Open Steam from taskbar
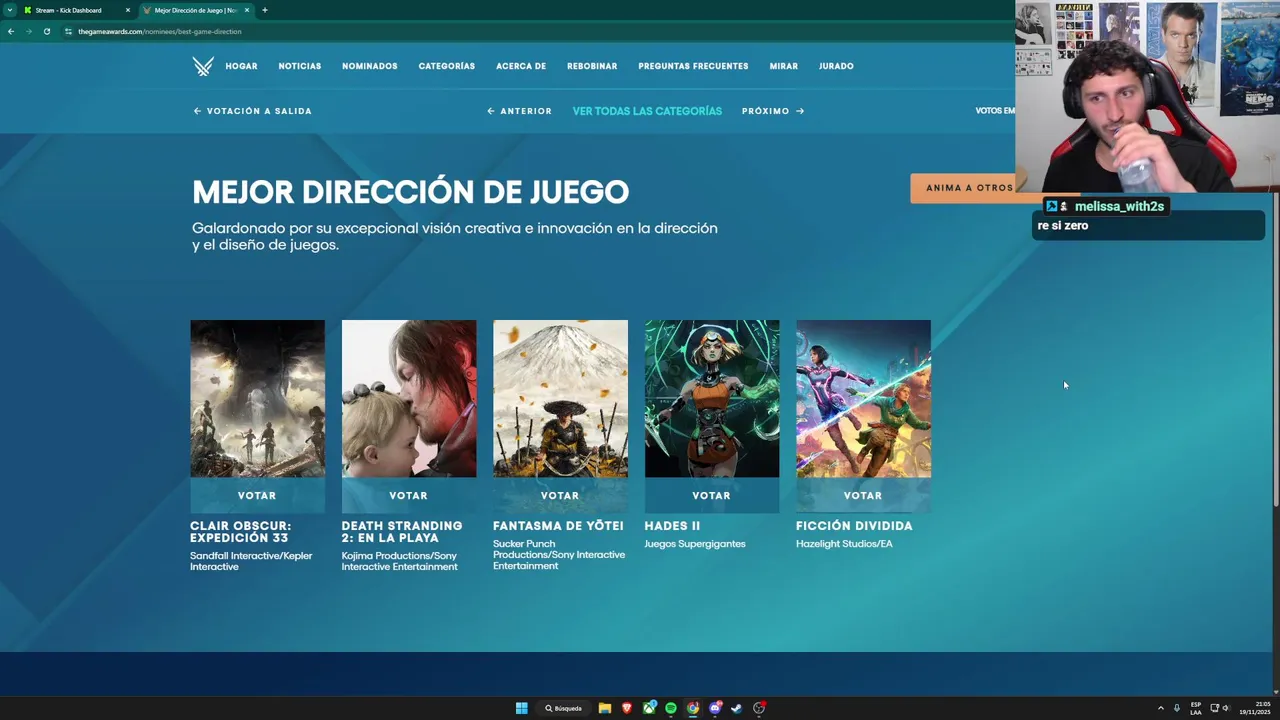1280x720 pixels. [x=737, y=708]
